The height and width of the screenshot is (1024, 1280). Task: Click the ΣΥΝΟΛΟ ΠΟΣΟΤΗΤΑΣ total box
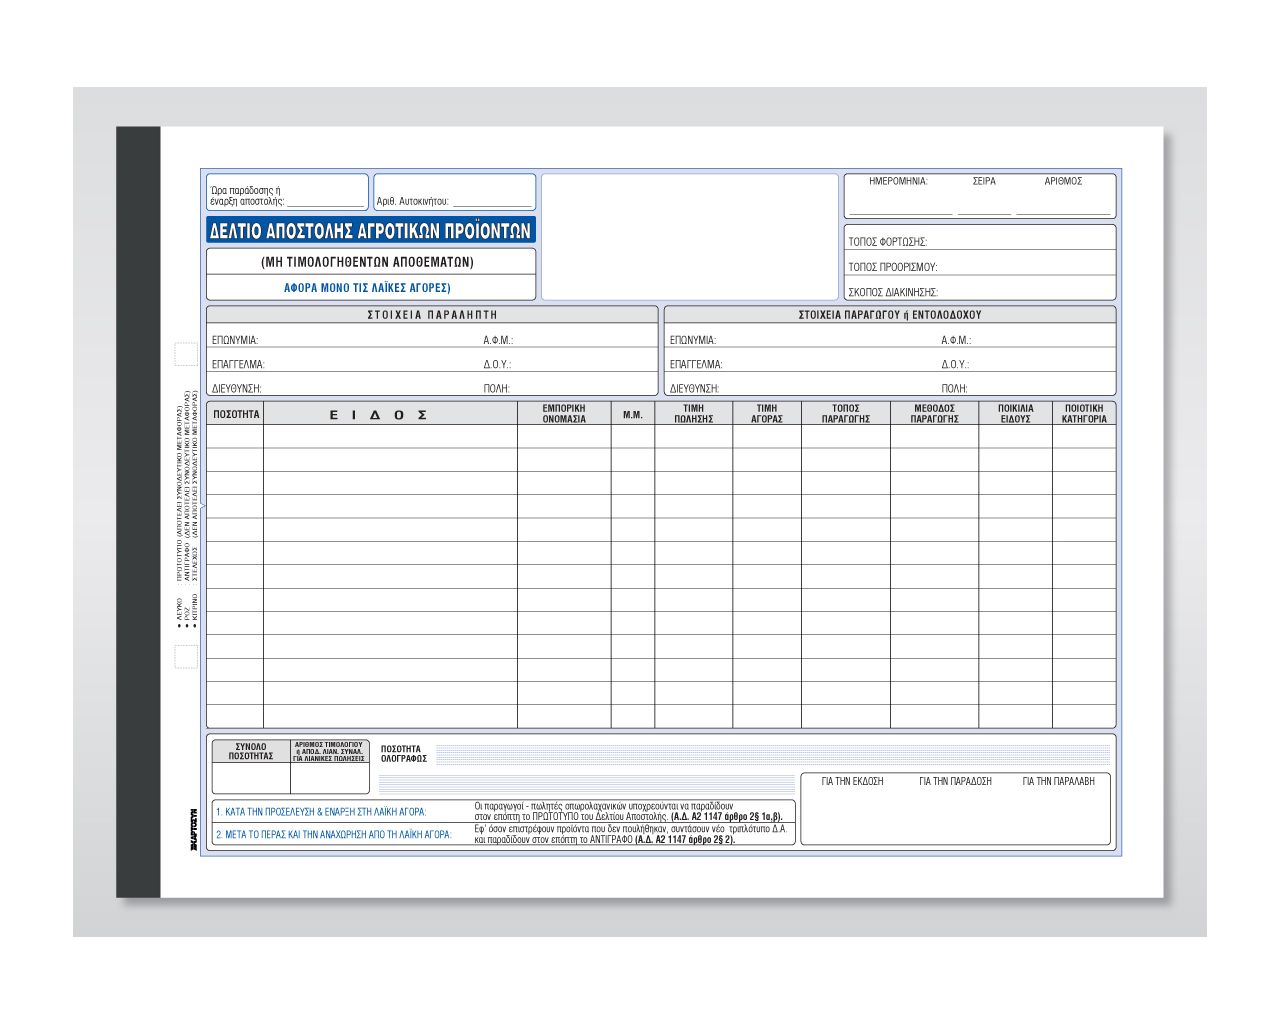(x=251, y=777)
